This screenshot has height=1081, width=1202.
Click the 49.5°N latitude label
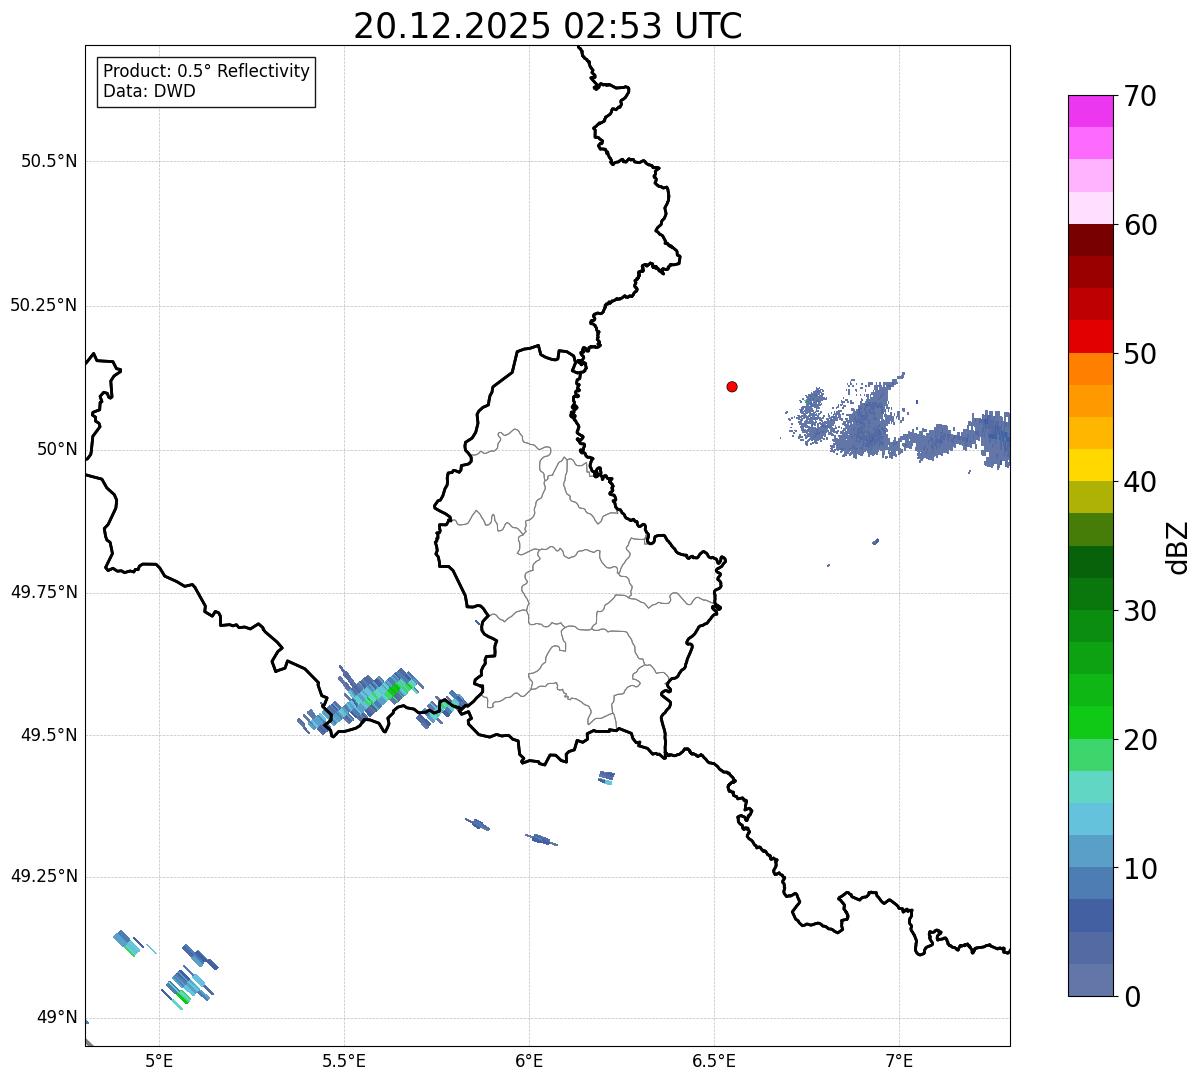pyautogui.click(x=49, y=735)
